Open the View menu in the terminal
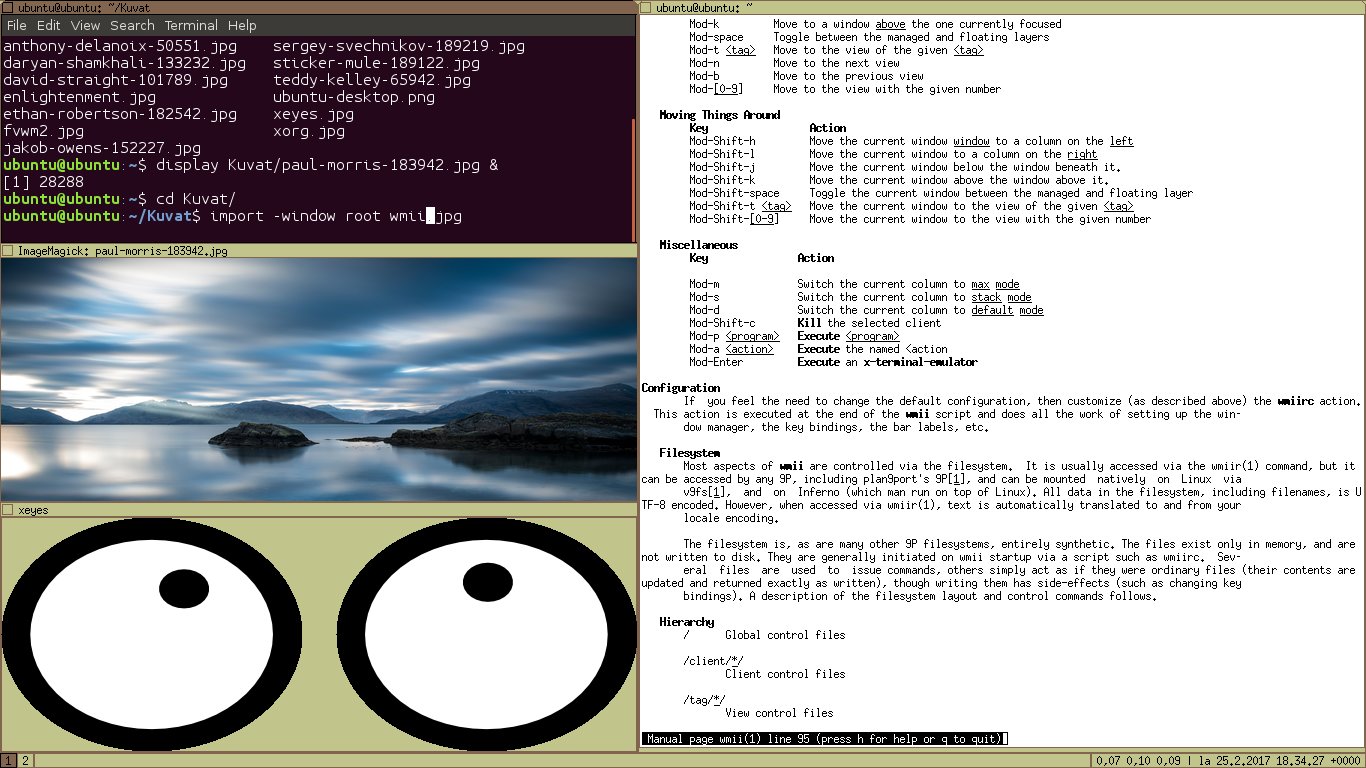1366x768 pixels. click(85, 25)
